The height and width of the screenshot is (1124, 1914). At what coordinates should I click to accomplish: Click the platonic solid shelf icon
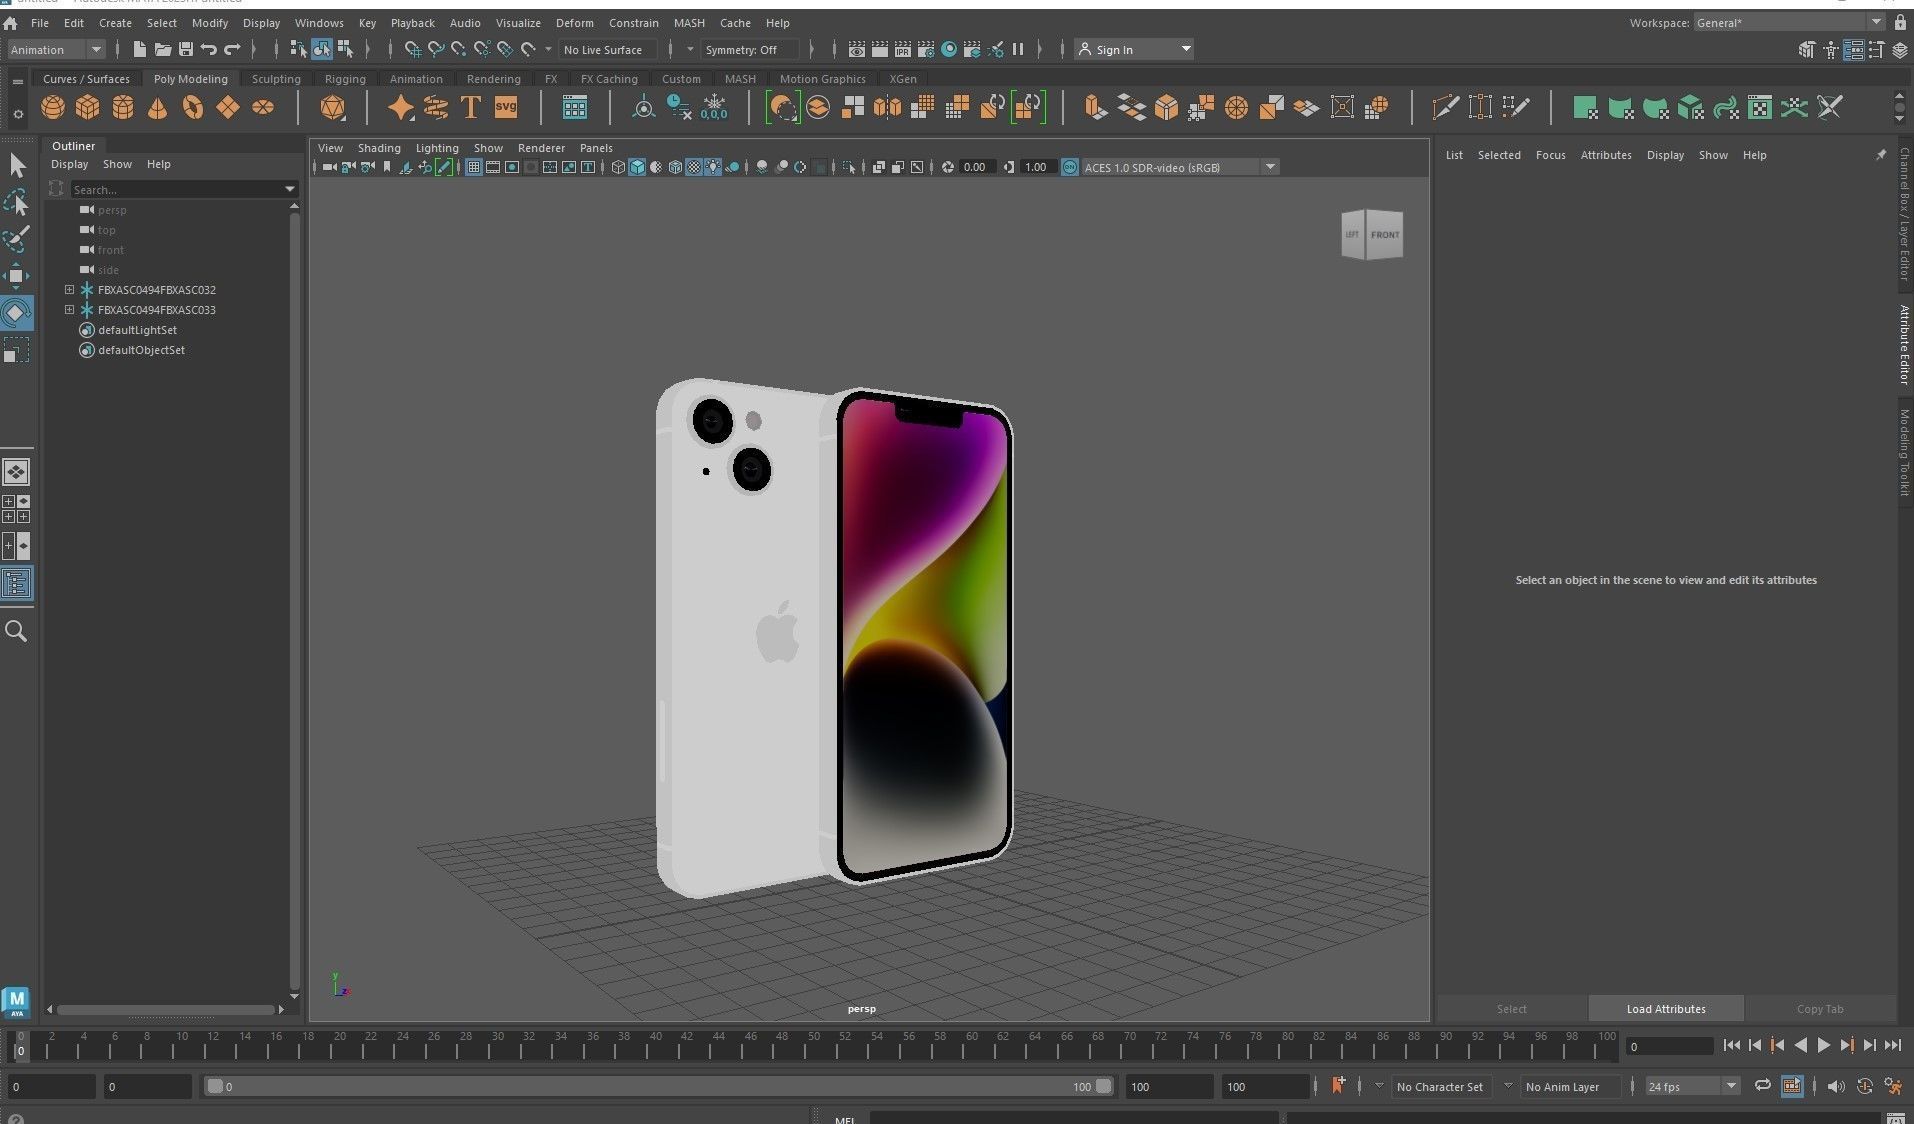coord(332,107)
